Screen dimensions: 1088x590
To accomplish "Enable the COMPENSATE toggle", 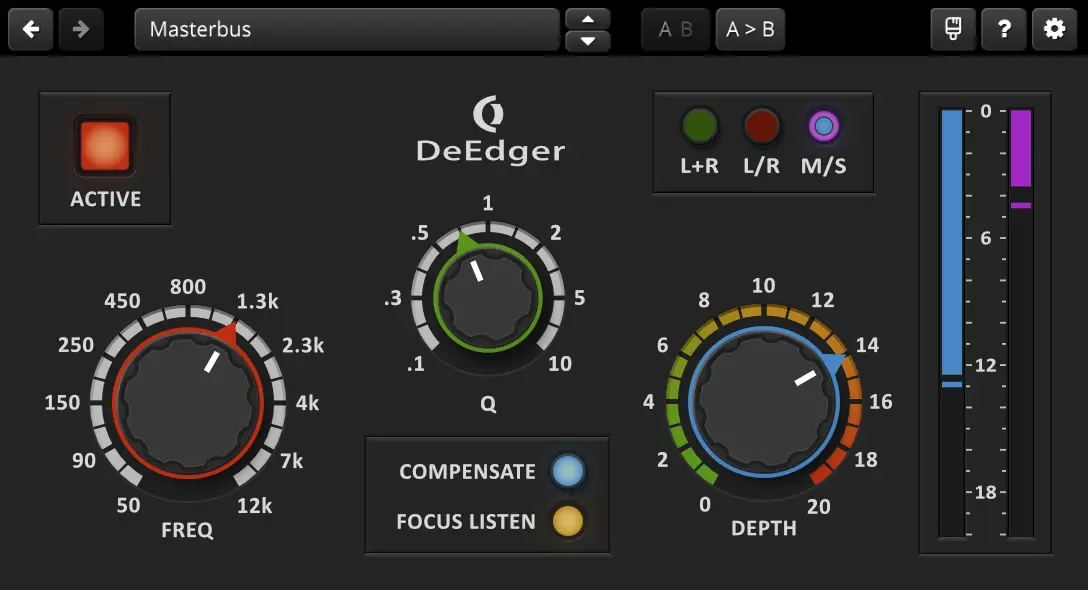I will click(568, 471).
